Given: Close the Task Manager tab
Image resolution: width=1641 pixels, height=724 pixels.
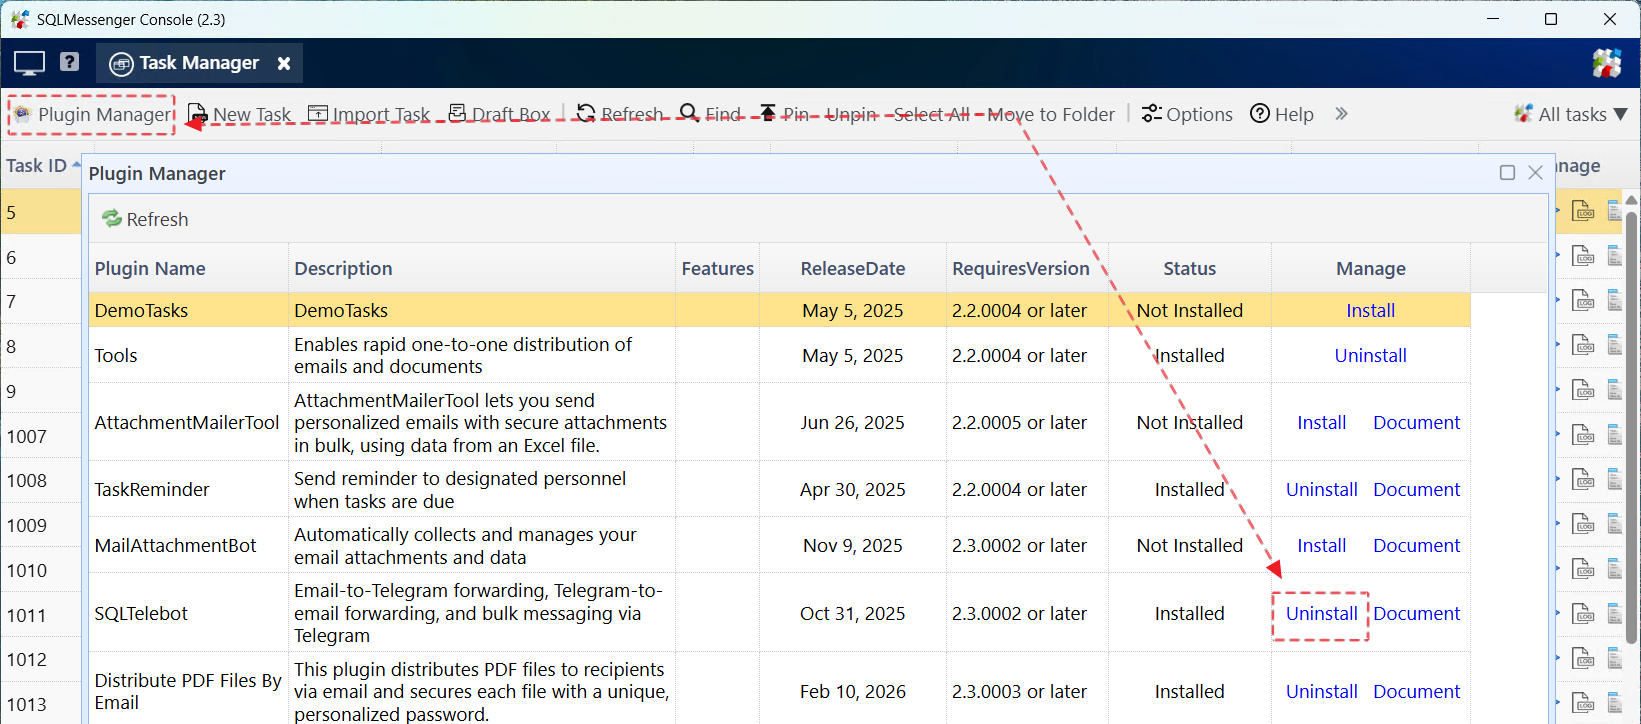Looking at the screenshot, I should (284, 63).
